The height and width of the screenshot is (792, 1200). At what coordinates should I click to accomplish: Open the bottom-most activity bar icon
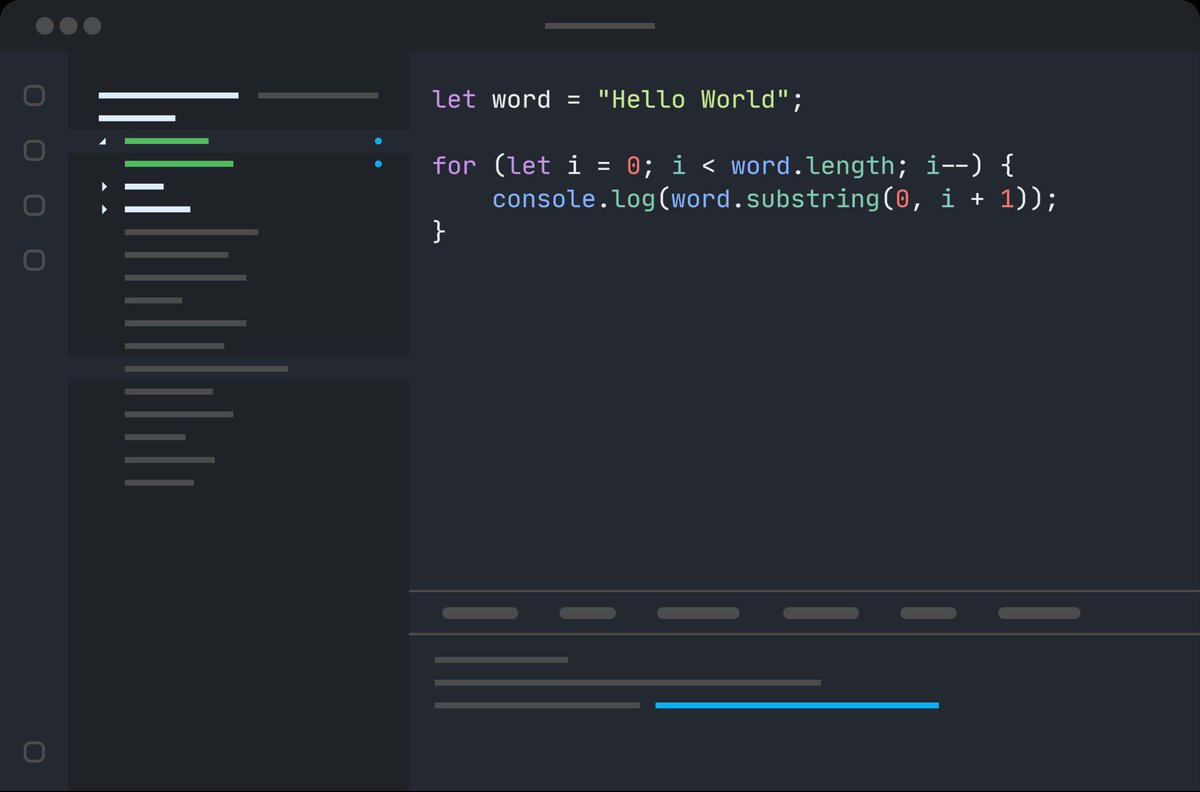pyautogui.click(x=34, y=752)
